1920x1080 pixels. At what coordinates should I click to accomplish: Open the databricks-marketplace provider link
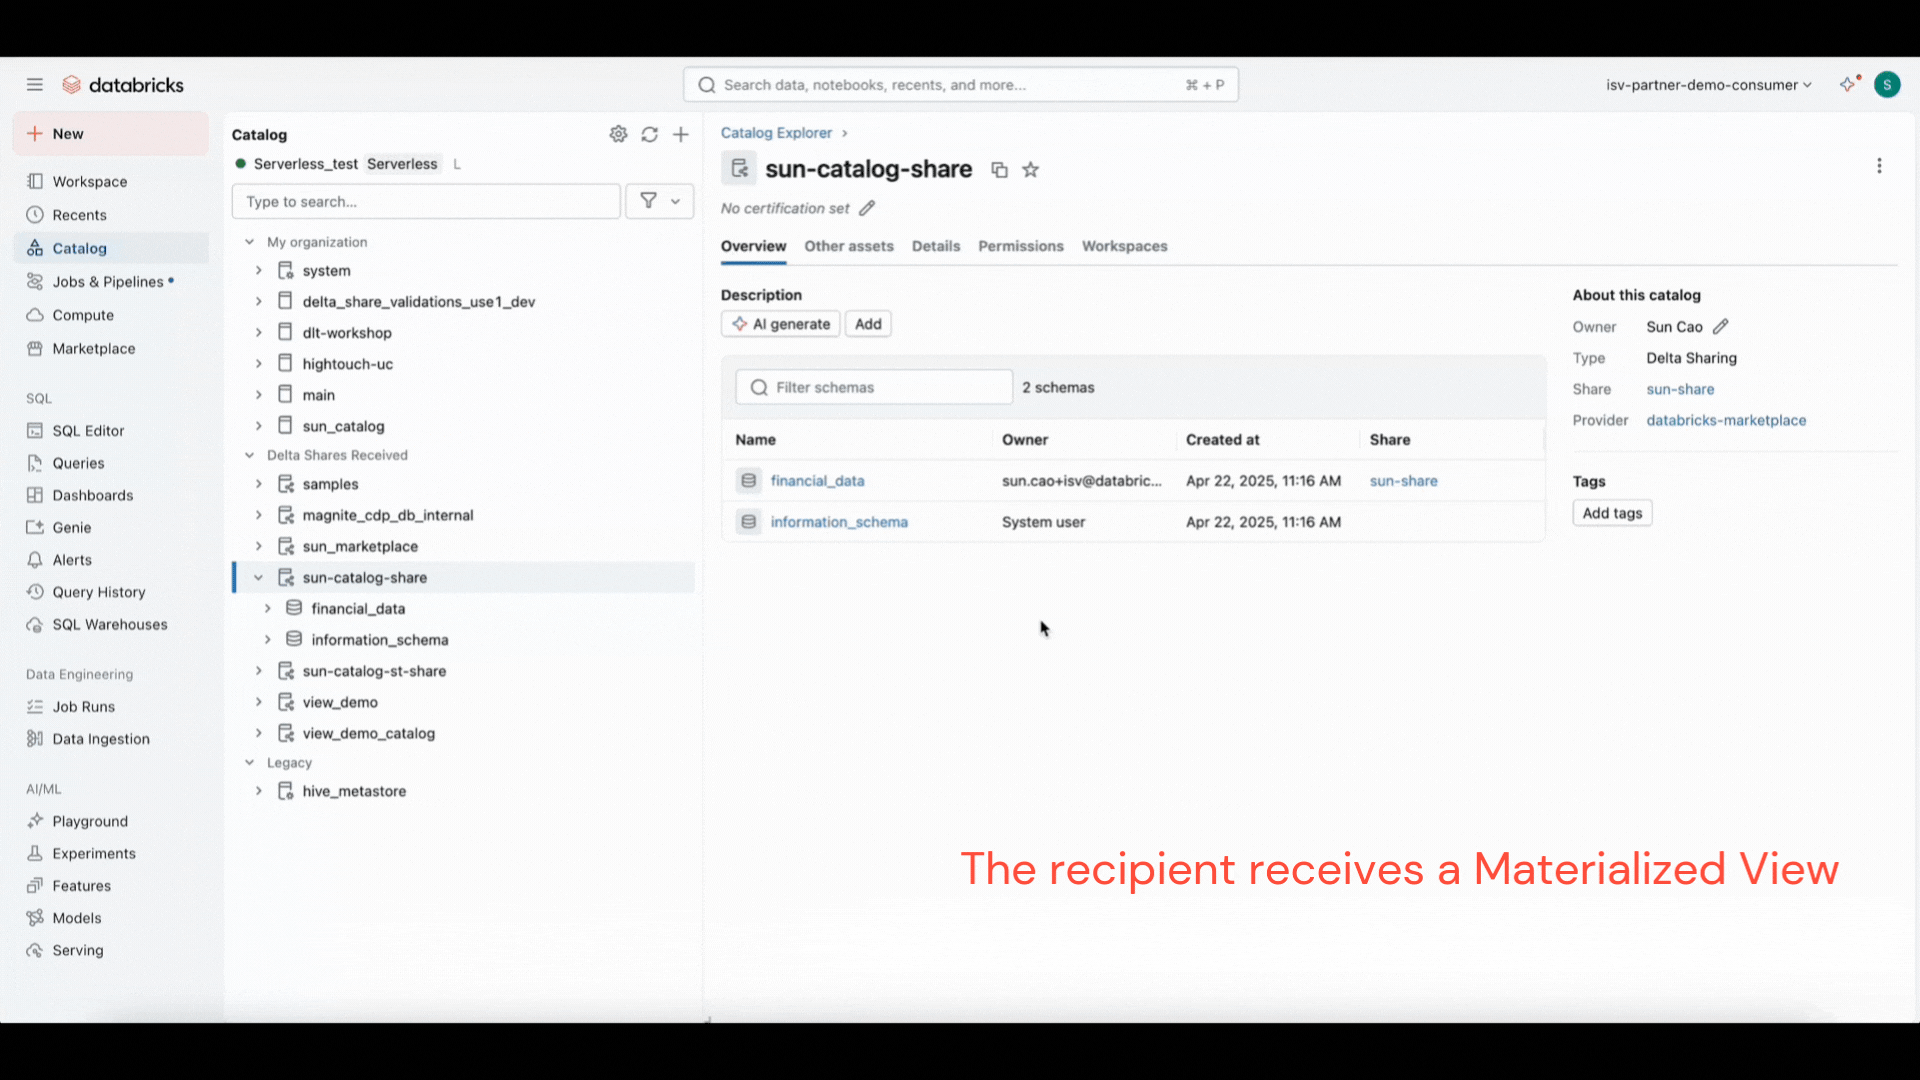[1726, 421]
